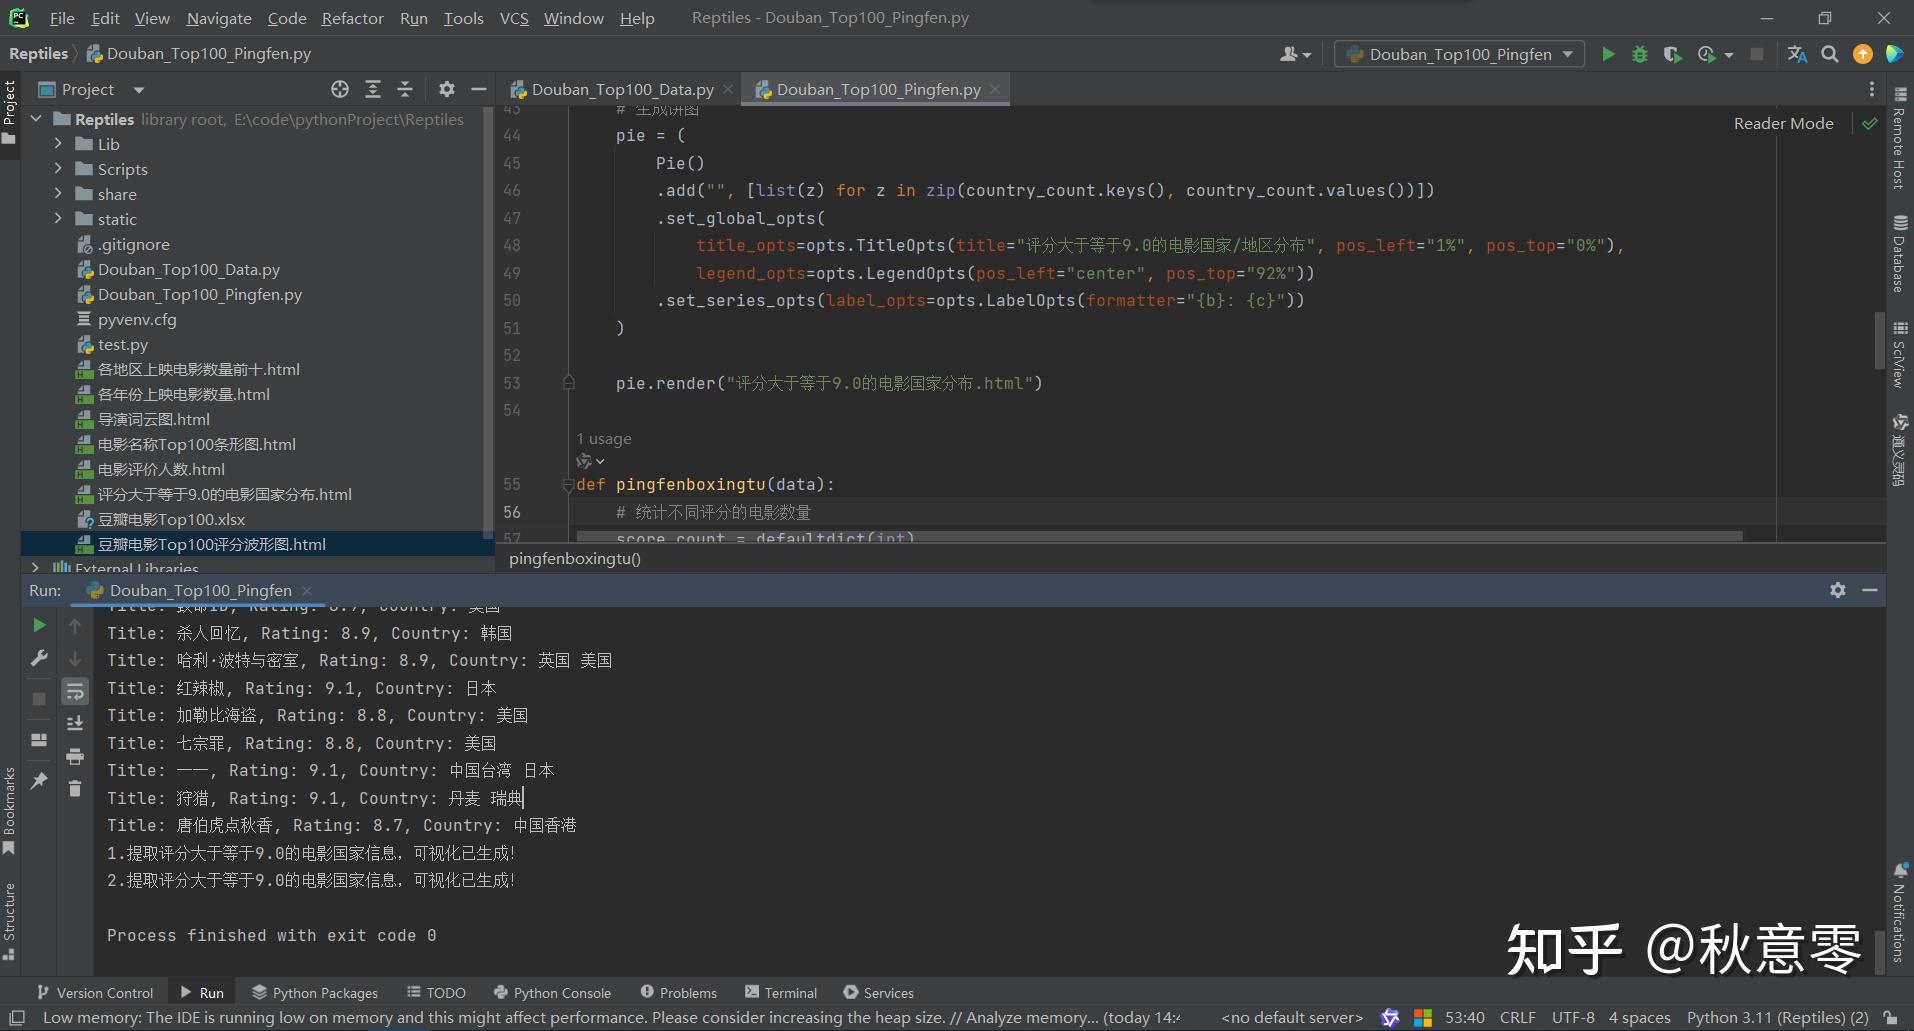Clear the run console output
This screenshot has width=1914, height=1031.
tap(75, 789)
